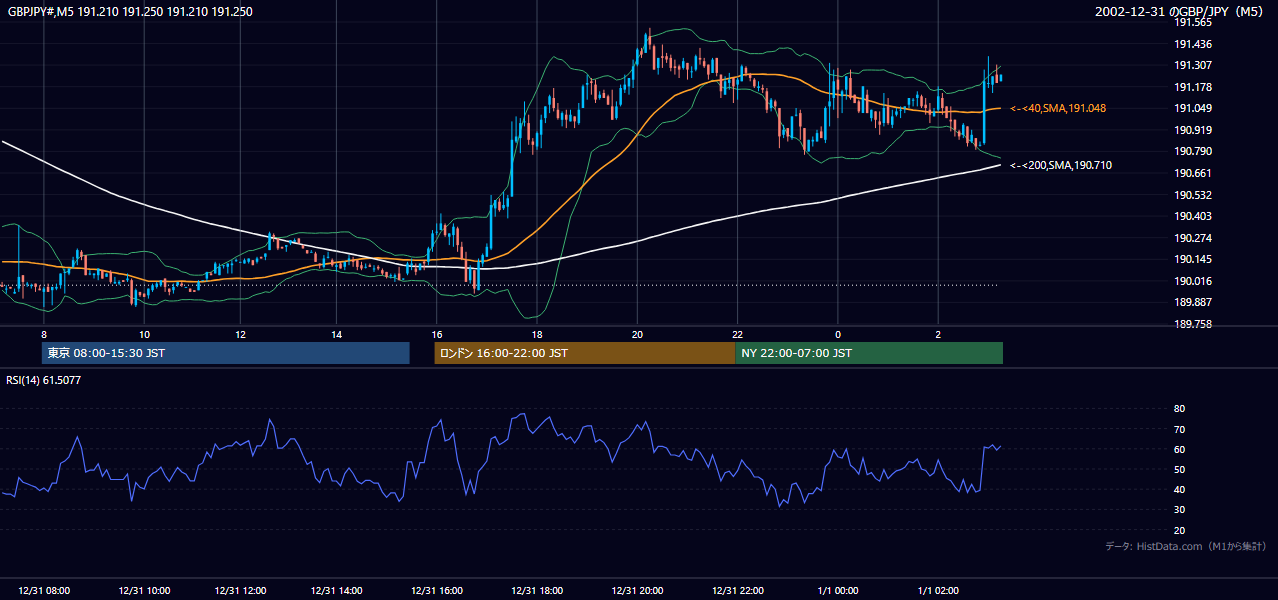Click price axis value 190.016
Image resolution: width=1278 pixels, height=600 pixels.
pyautogui.click(x=1192, y=281)
